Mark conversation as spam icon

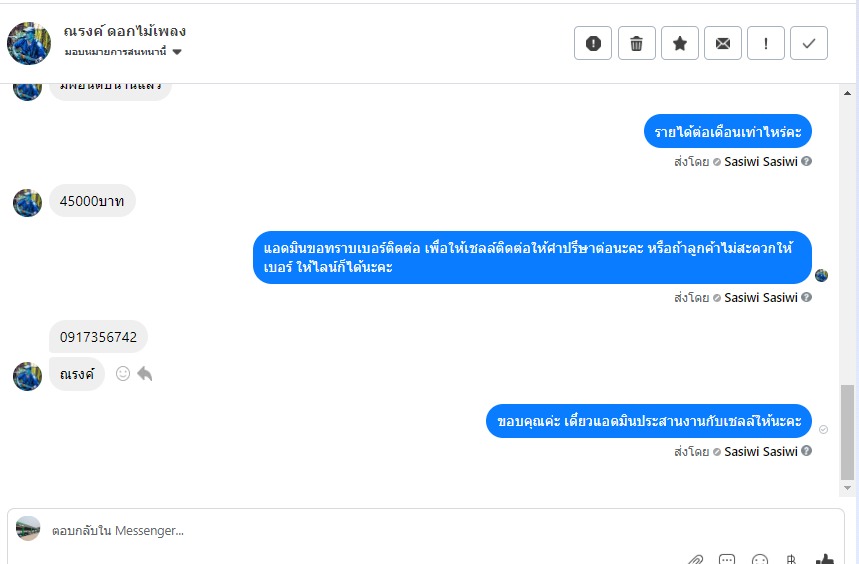(x=593, y=43)
